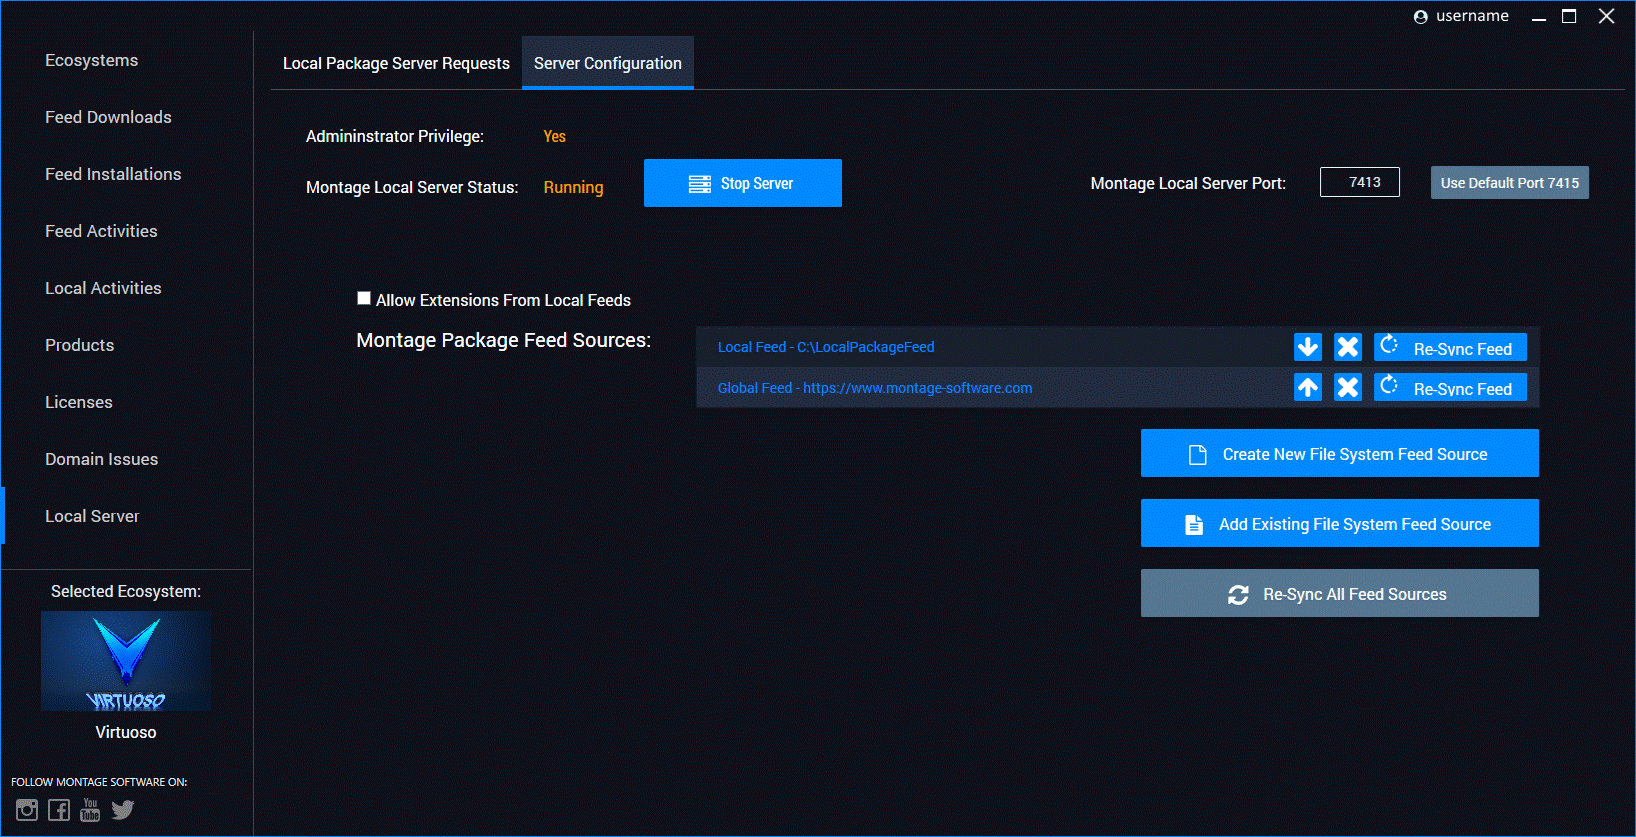
Task: Re-Sync All Feed Sources
Action: [x=1340, y=593]
